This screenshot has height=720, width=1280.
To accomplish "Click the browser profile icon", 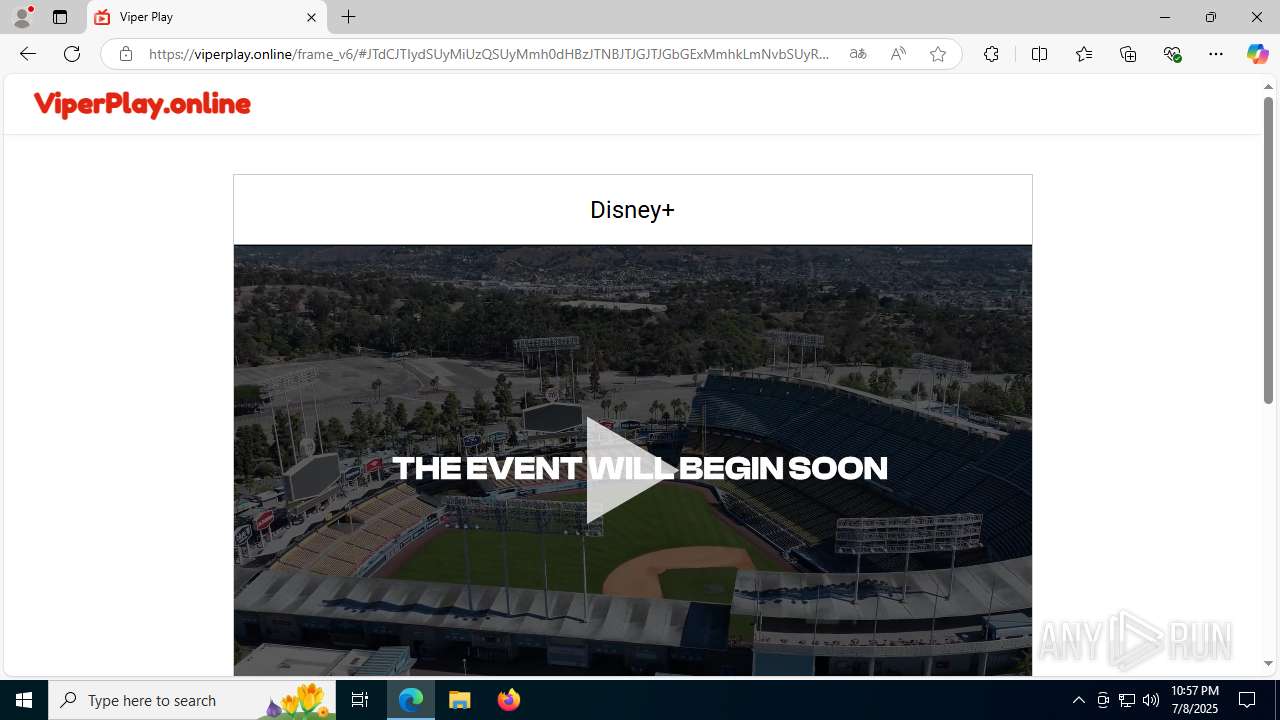I will [x=22, y=17].
